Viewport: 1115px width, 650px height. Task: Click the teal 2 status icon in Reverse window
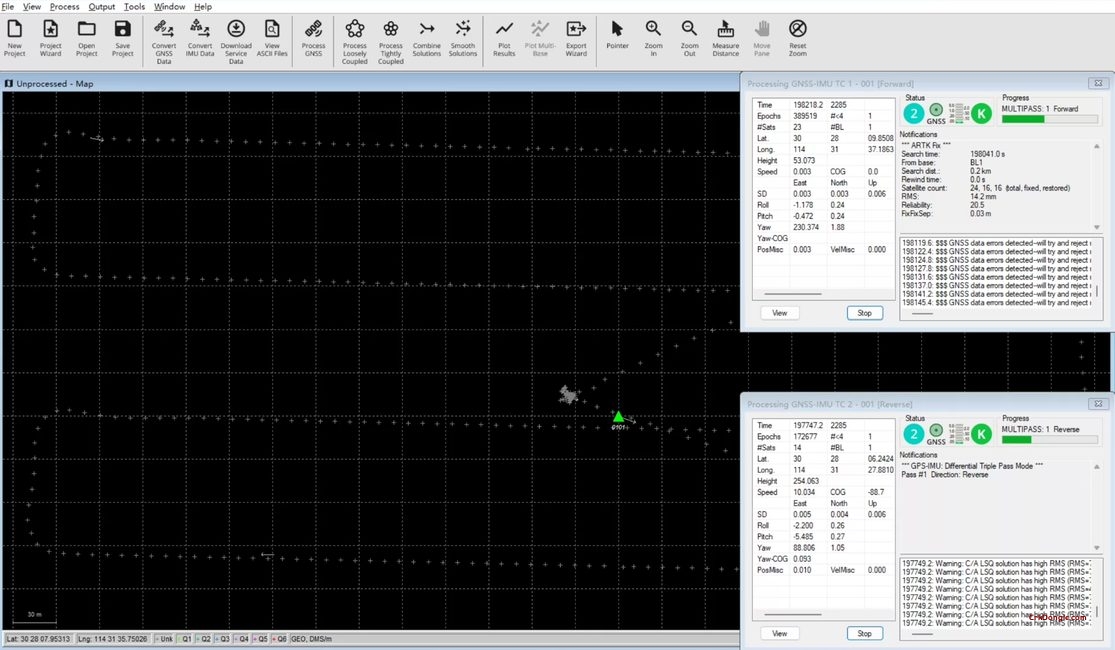pos(914,434)
